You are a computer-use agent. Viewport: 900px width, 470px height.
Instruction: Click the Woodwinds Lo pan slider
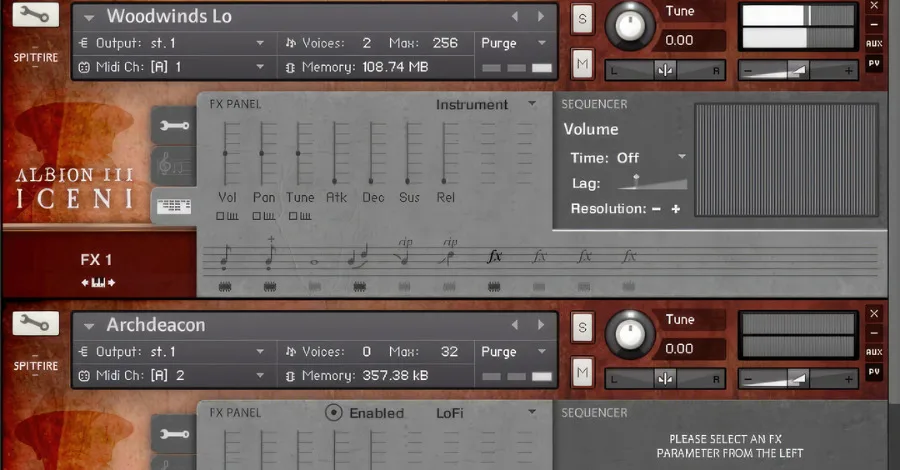(665, 71)
